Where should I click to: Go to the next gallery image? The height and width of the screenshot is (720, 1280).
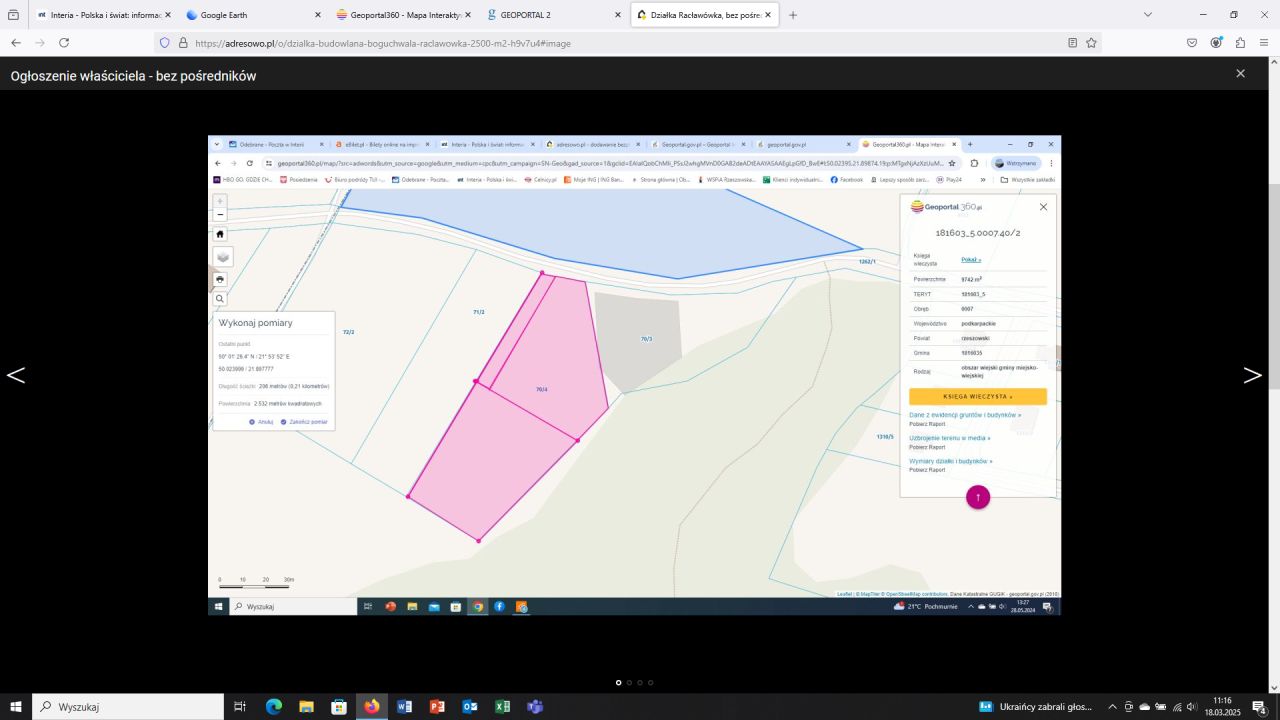point(1252,375)
